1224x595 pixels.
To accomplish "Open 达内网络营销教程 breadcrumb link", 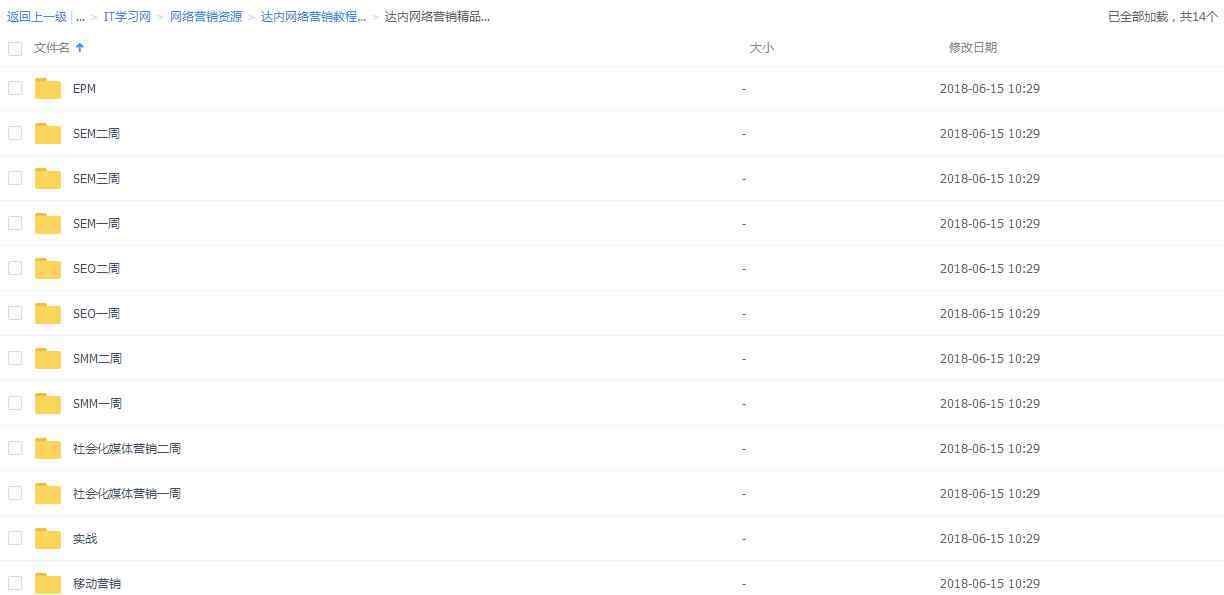I will point(313,17).
